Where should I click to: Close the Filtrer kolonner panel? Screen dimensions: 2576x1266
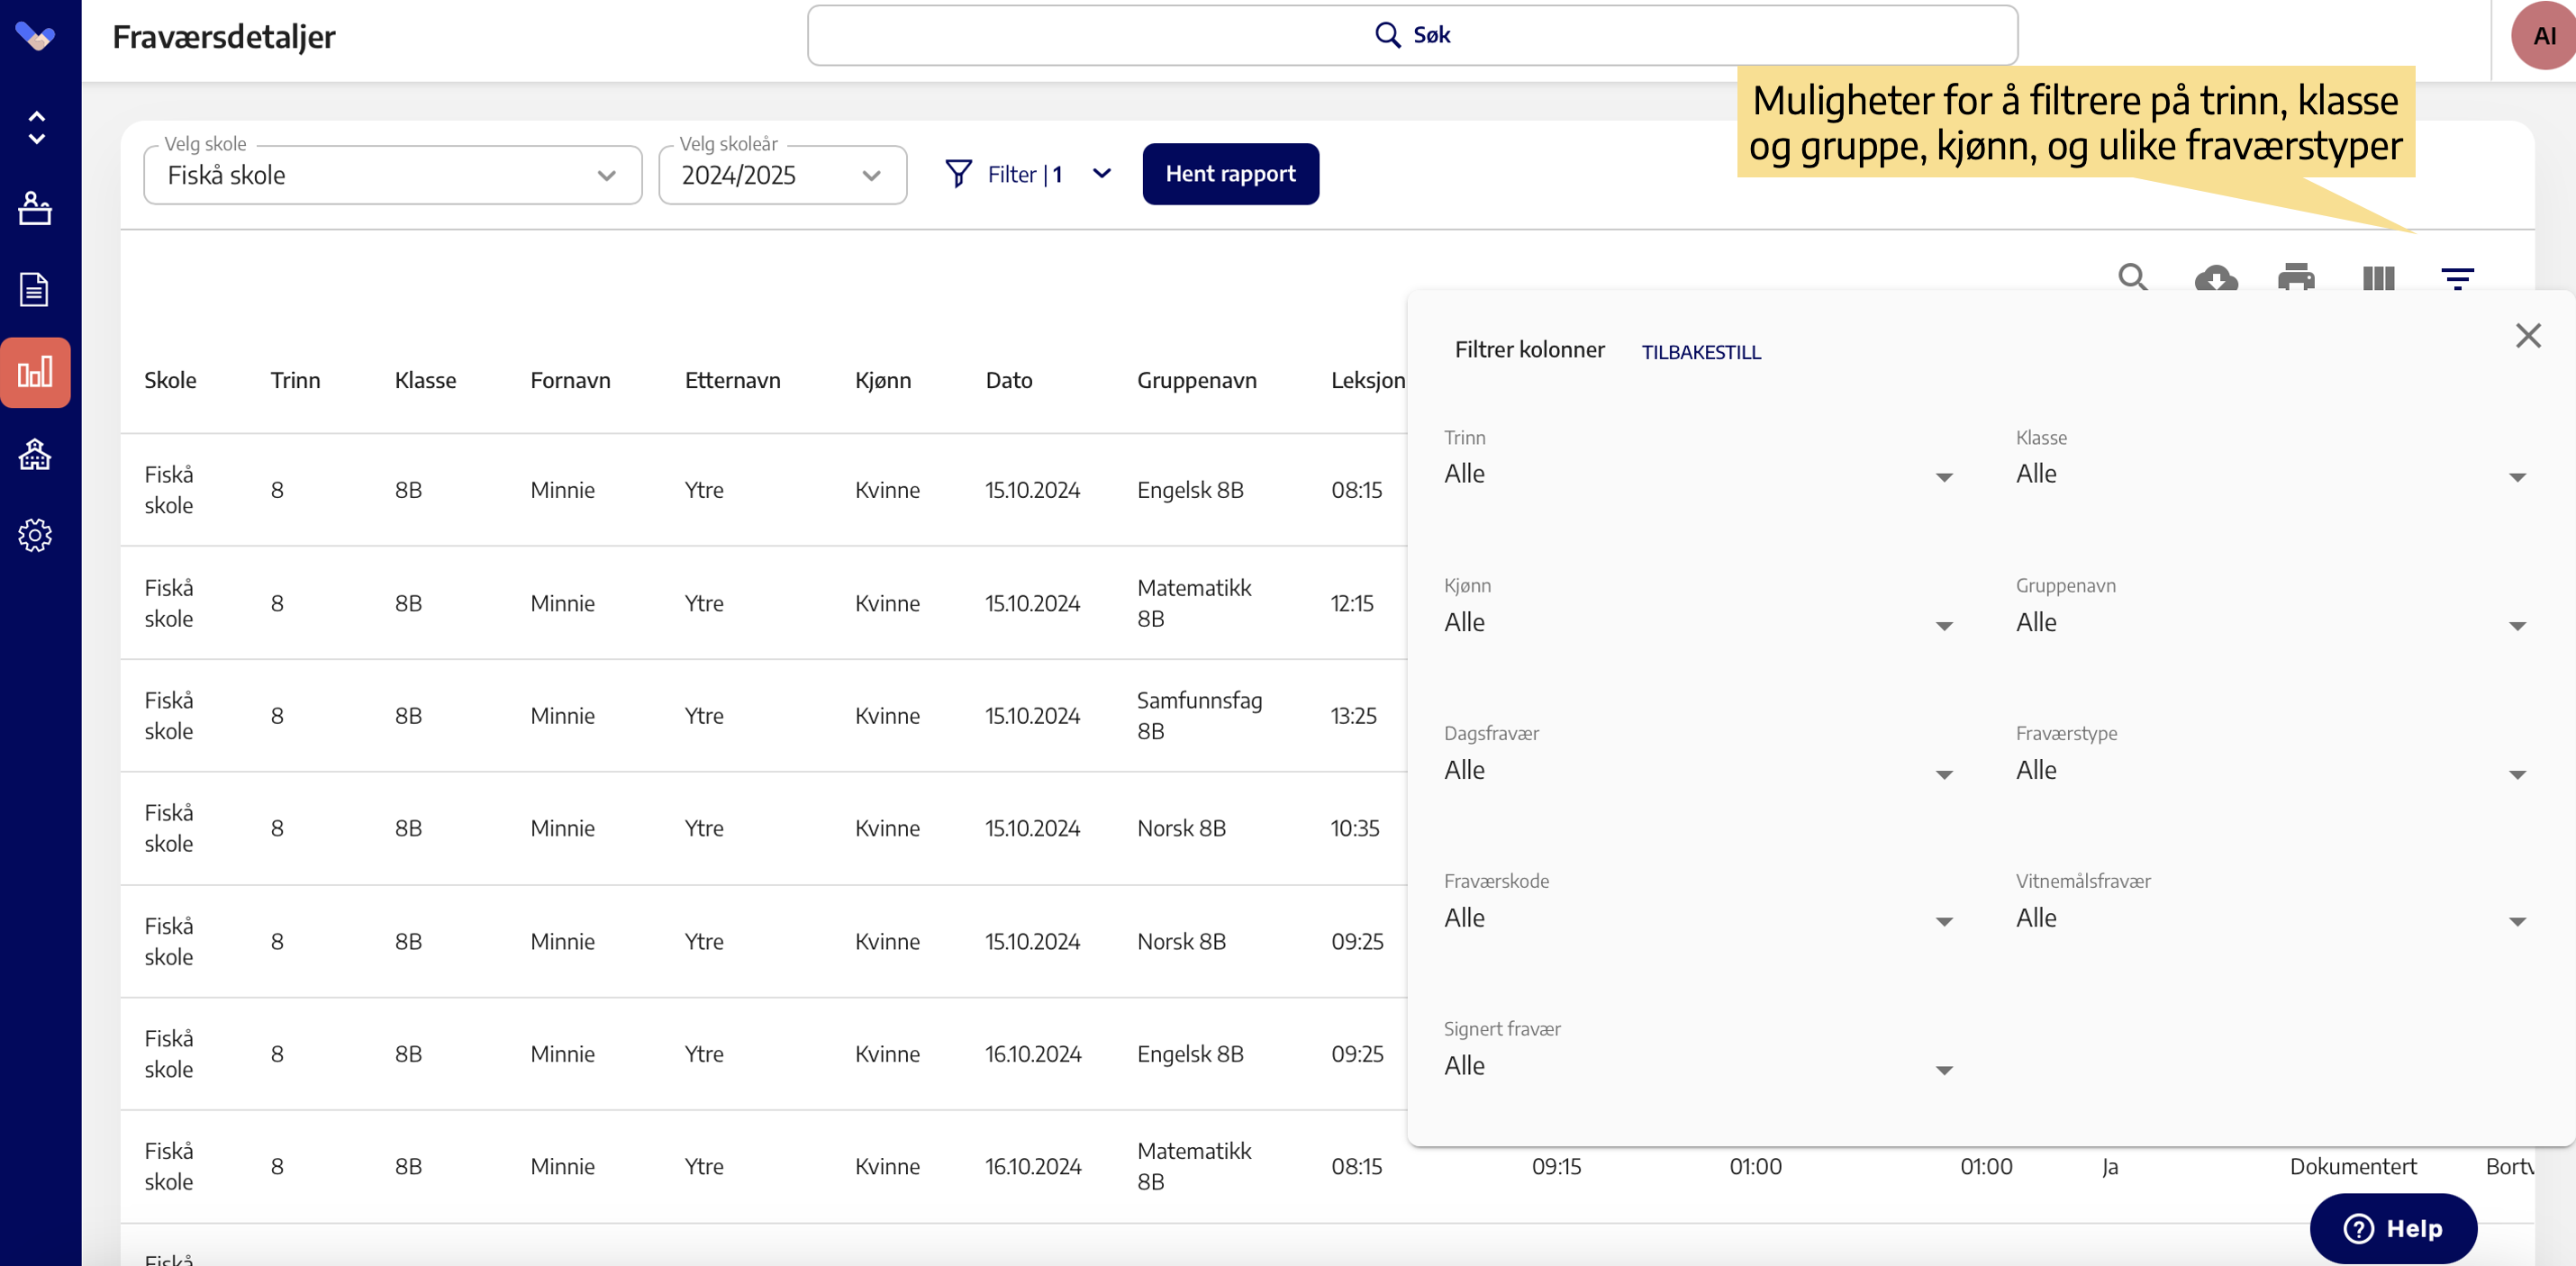click(x=2527, y=336)
